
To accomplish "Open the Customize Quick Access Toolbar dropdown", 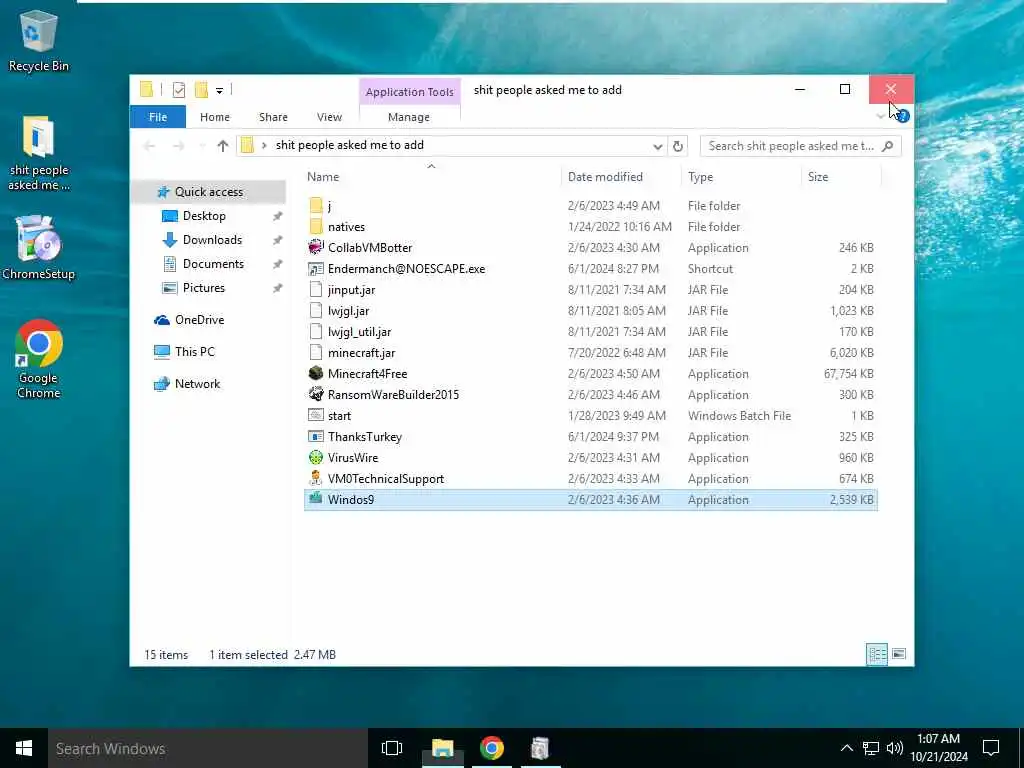I will [x=219, y=90].
